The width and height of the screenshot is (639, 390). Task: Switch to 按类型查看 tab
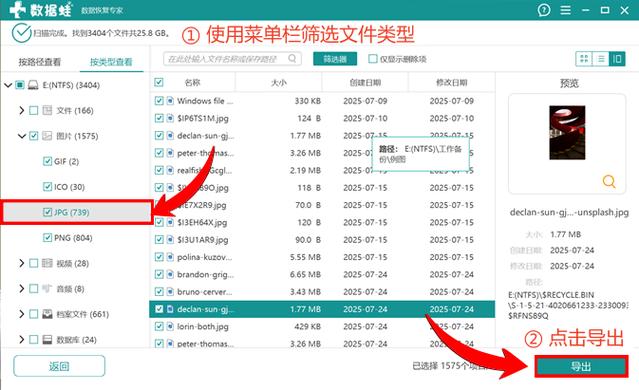click(111, 62)
